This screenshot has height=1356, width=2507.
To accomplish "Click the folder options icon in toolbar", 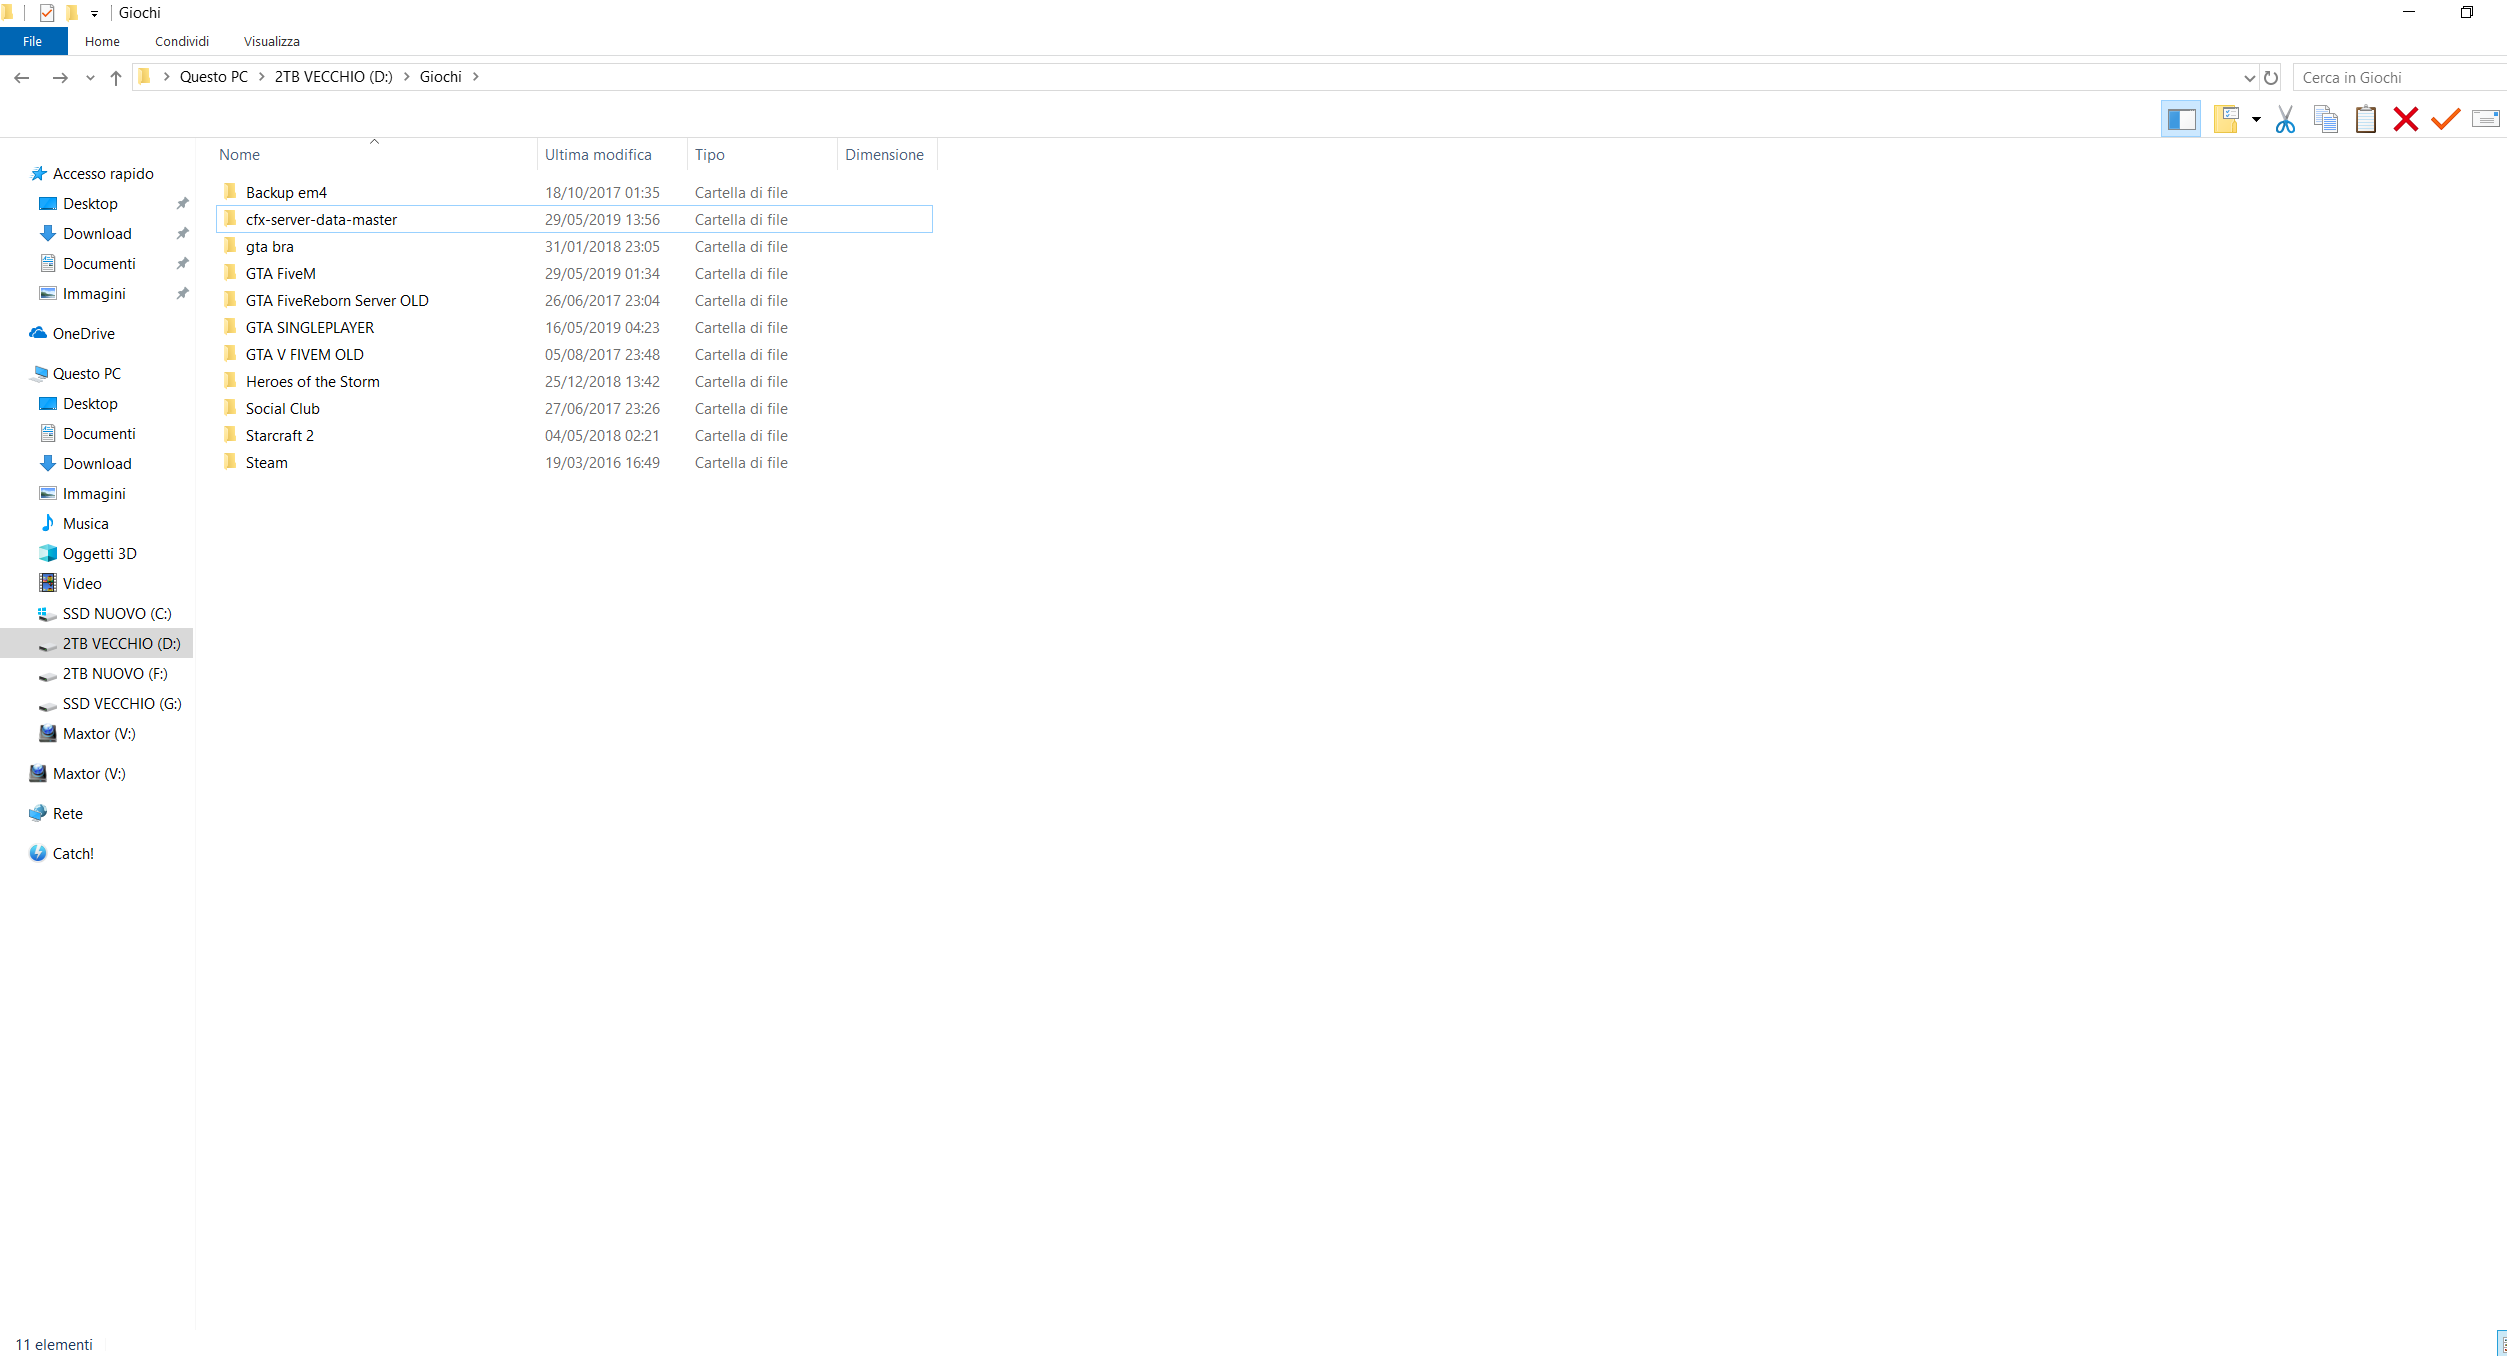I will (x=2226, y=120).
